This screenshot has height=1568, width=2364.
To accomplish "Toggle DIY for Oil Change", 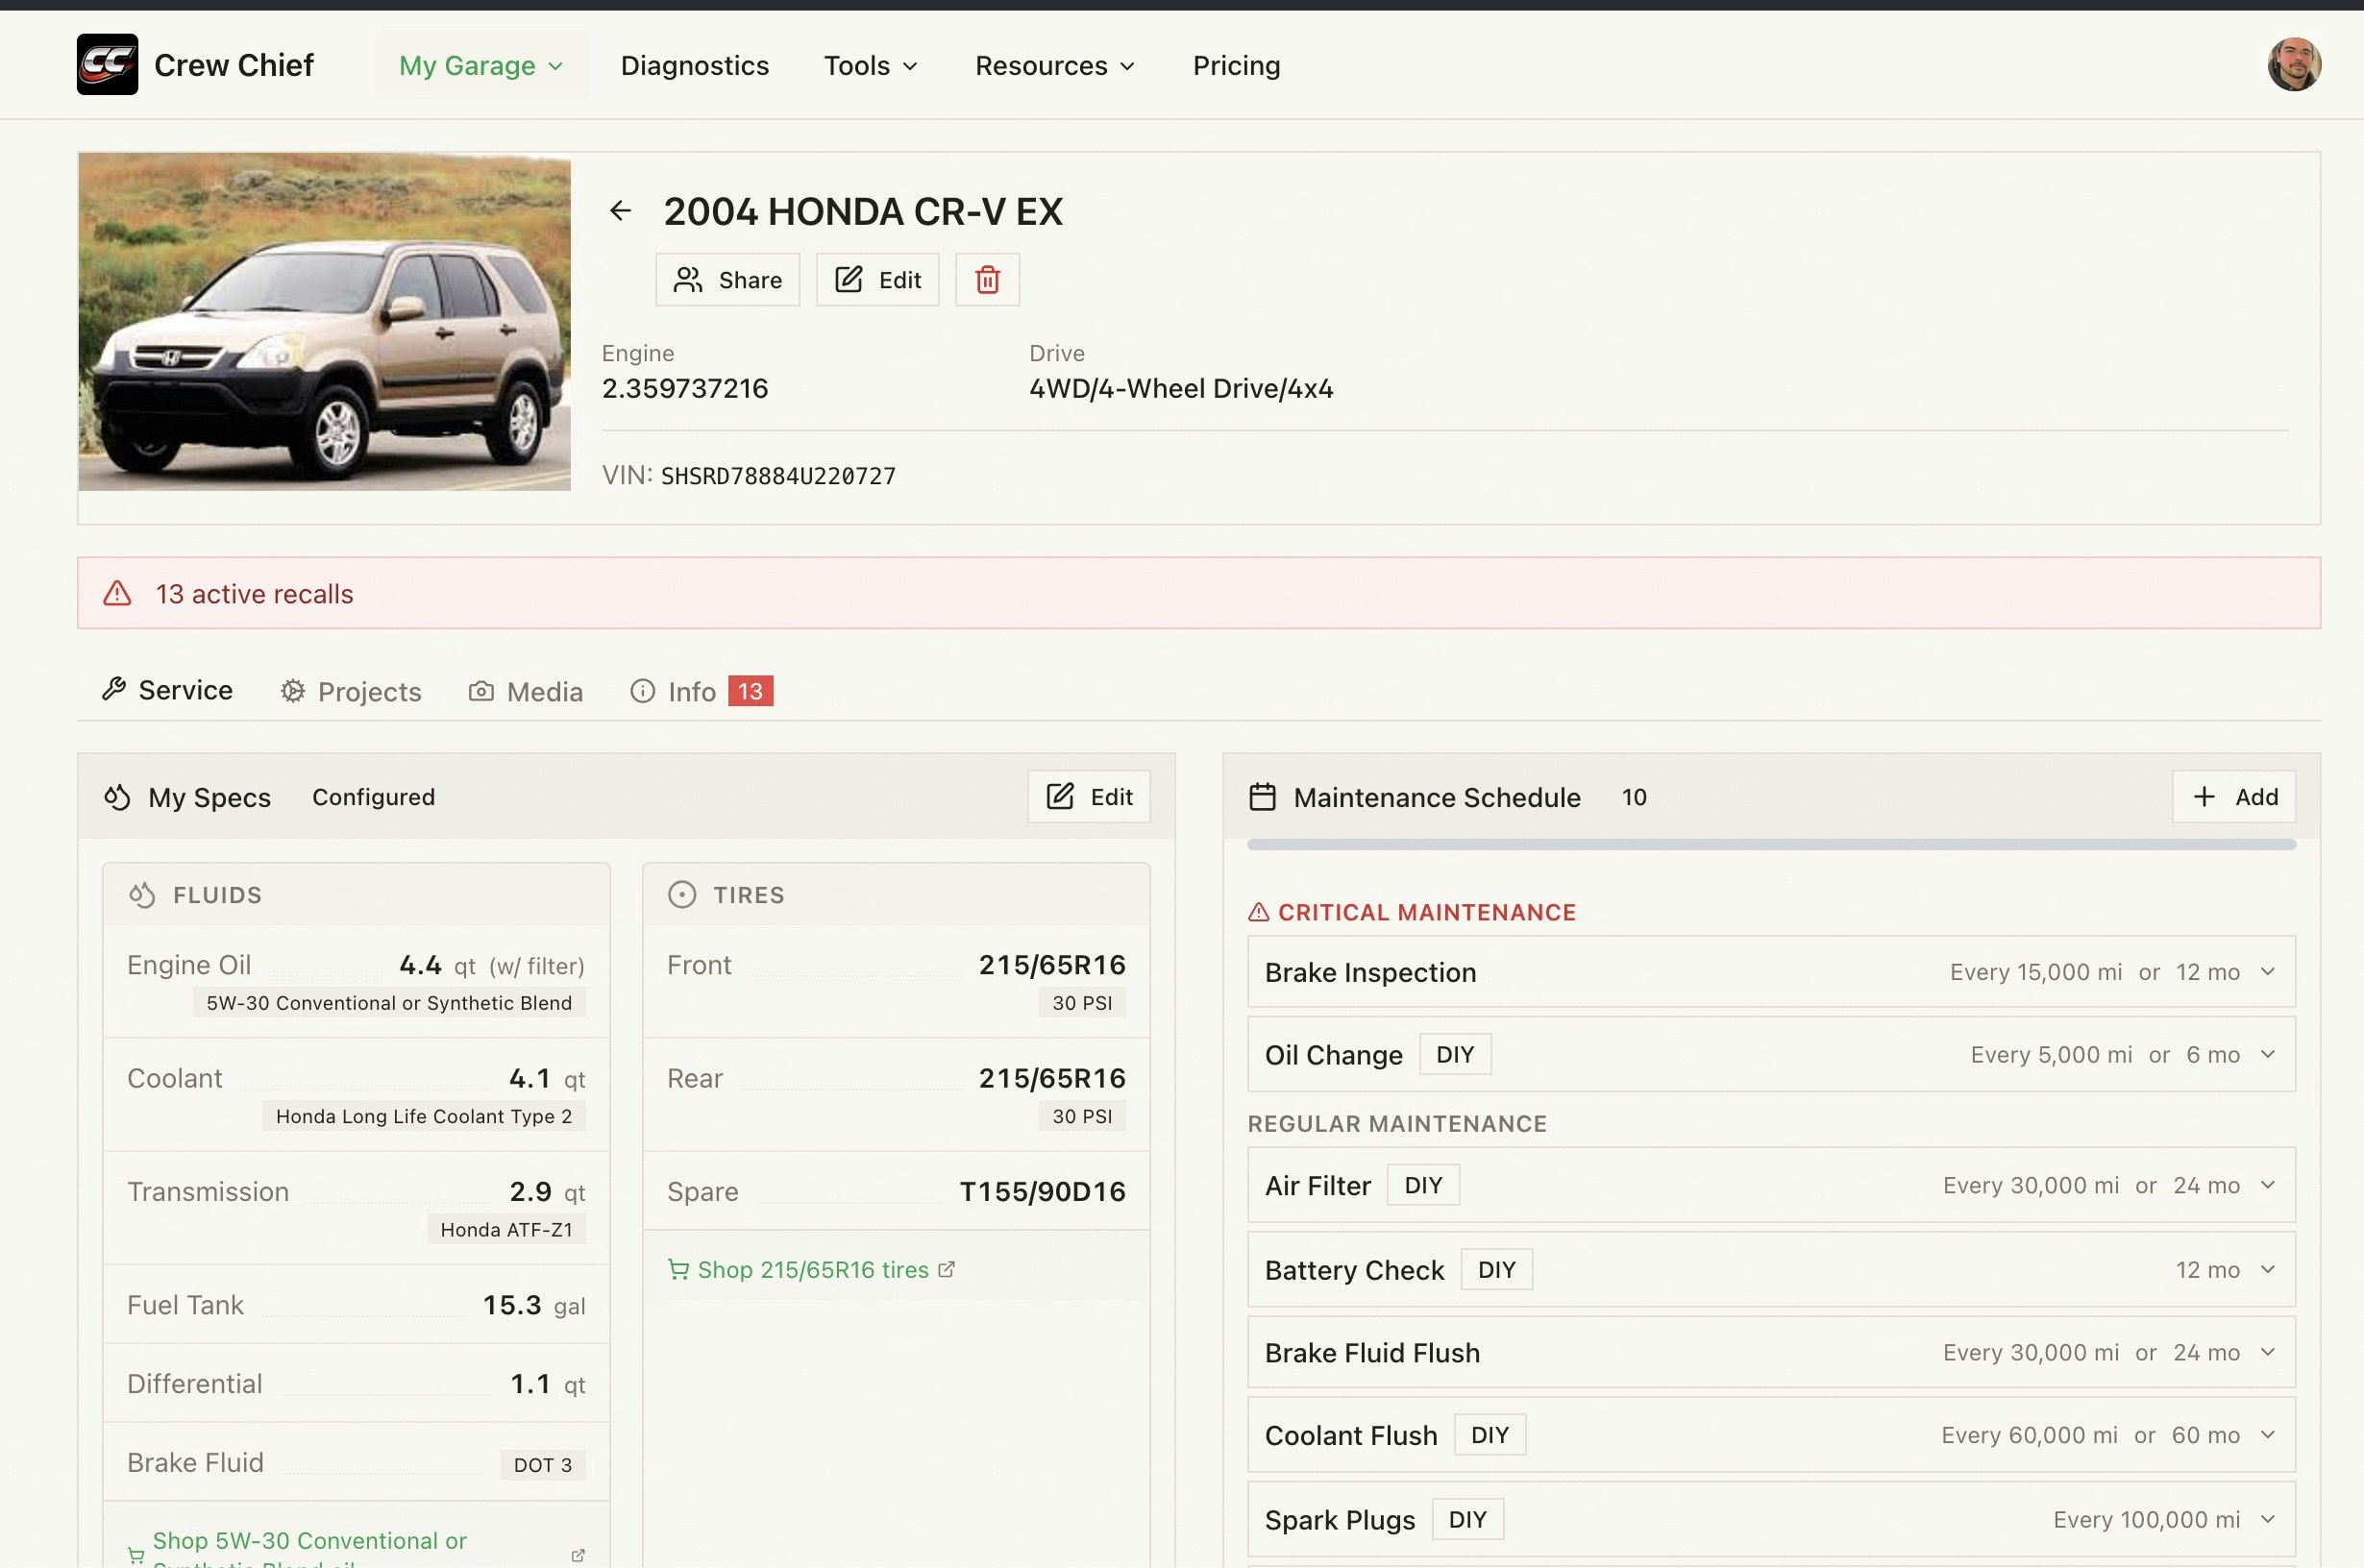I will tap(1454, 1053).
